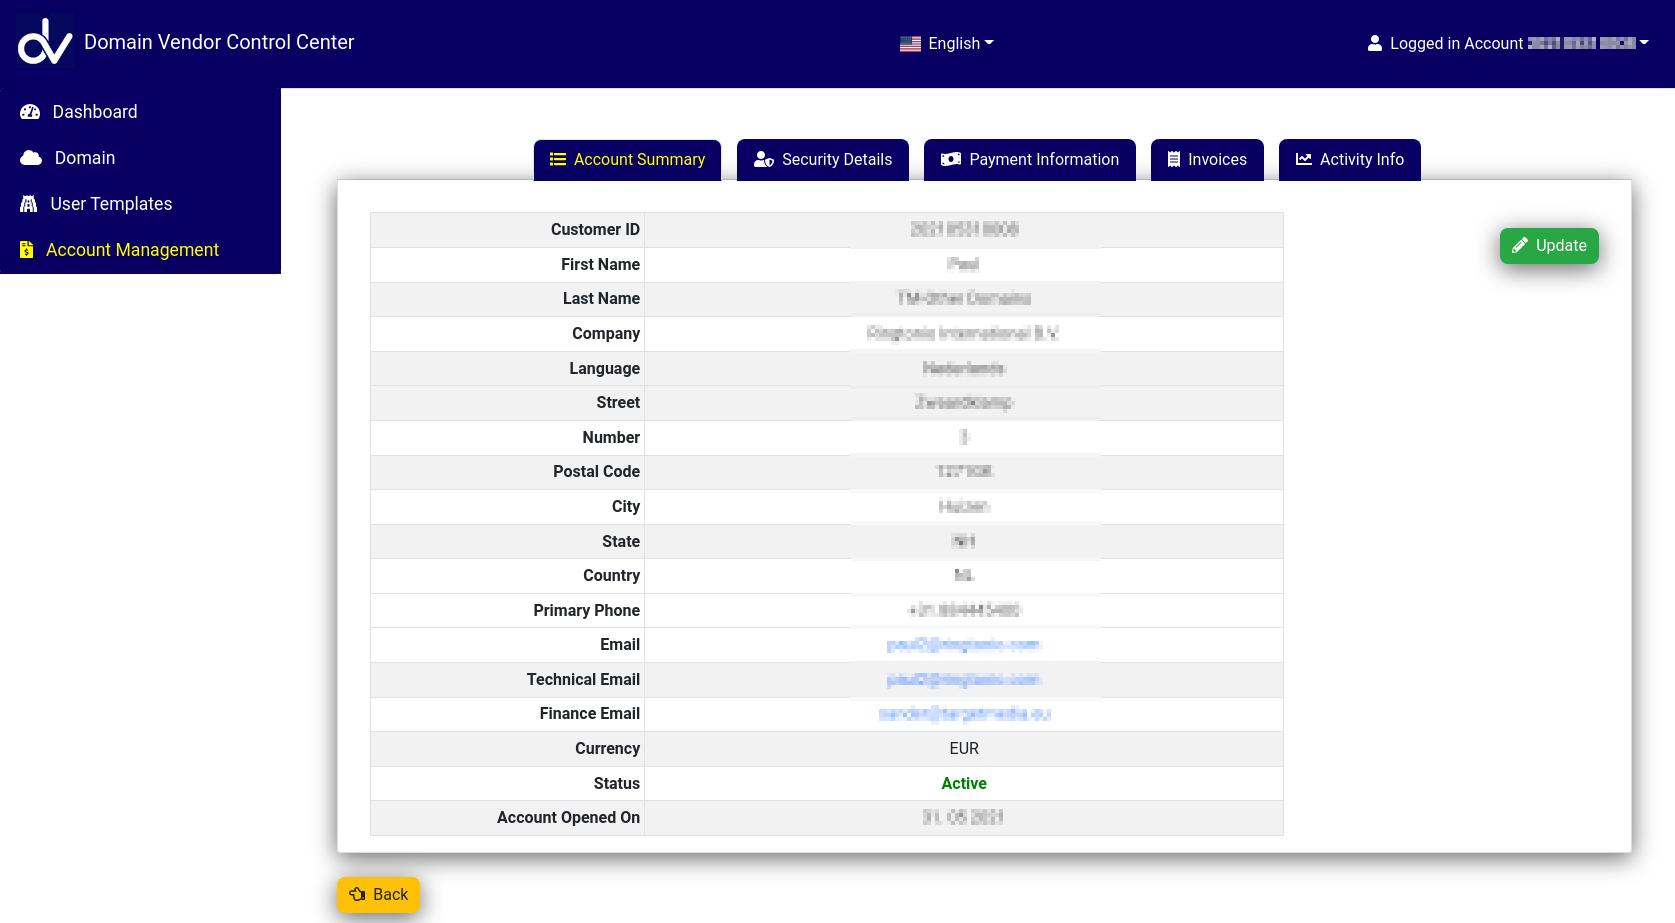Viewport: 1675px width, 923px height.
Task: Select the Domain cloud icon
Action: click(30, 157)
